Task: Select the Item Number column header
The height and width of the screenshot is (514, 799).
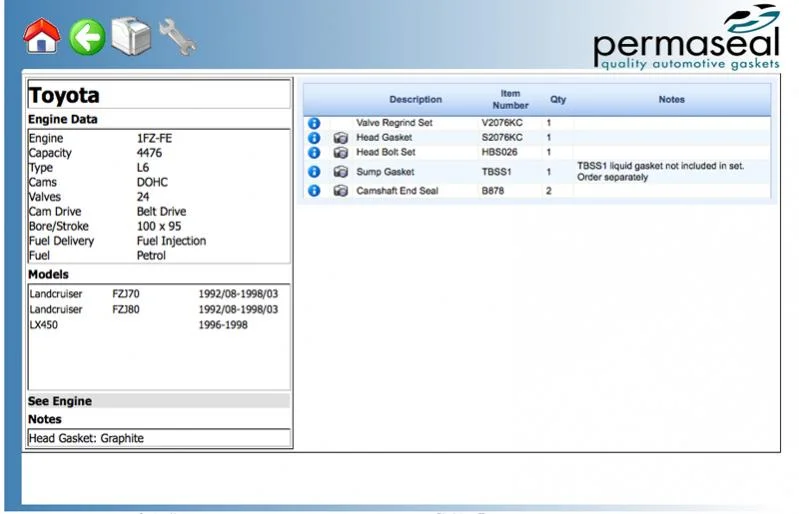Action: click(510, 99)
